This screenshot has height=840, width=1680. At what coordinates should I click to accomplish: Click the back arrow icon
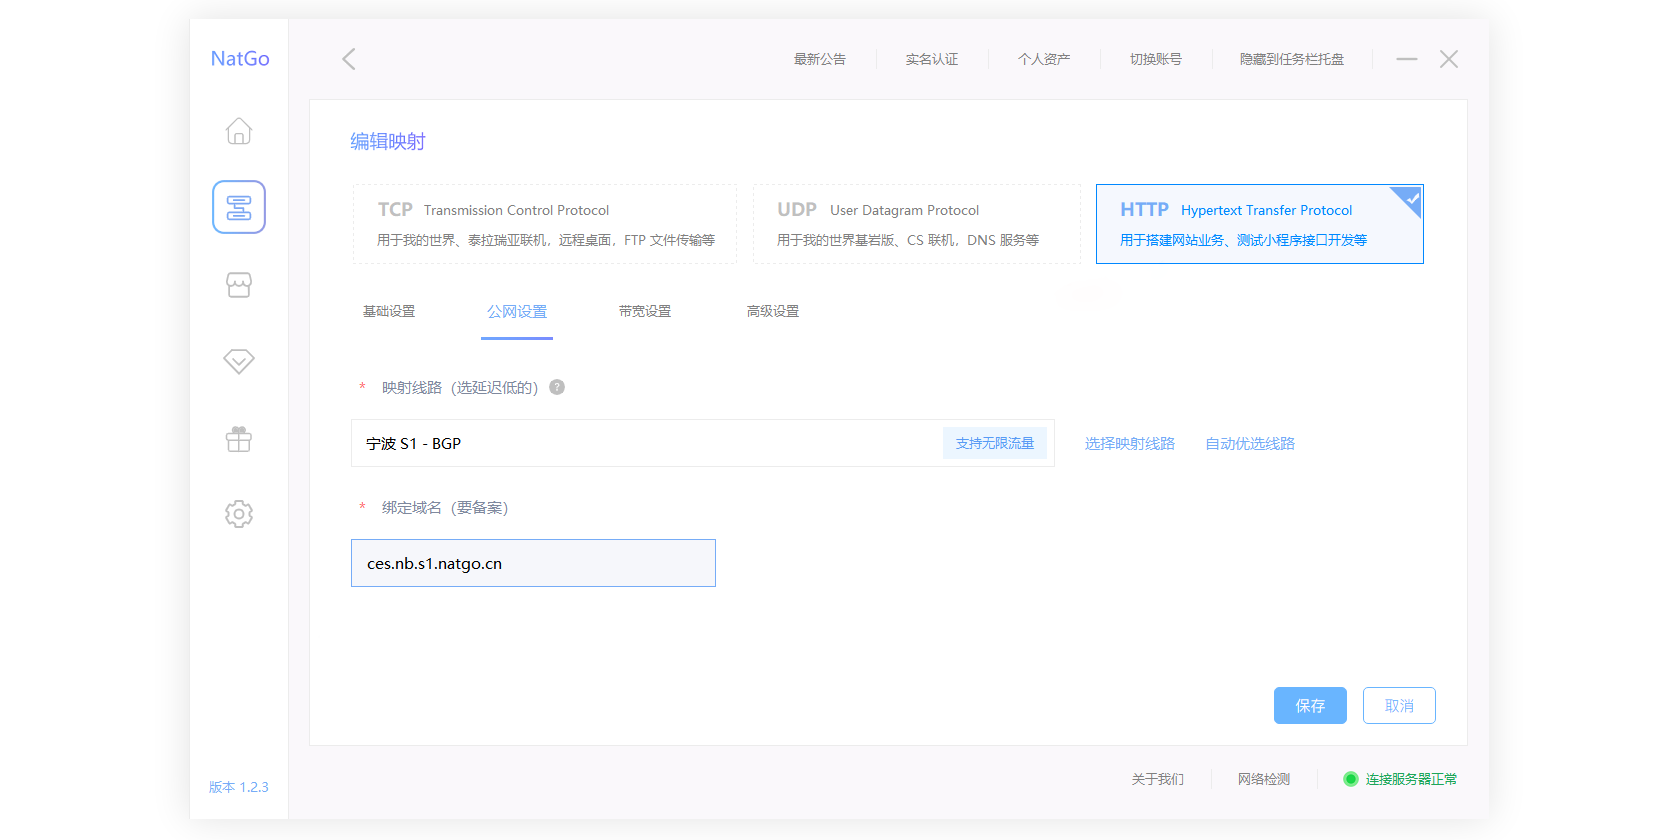coord(349,59)
